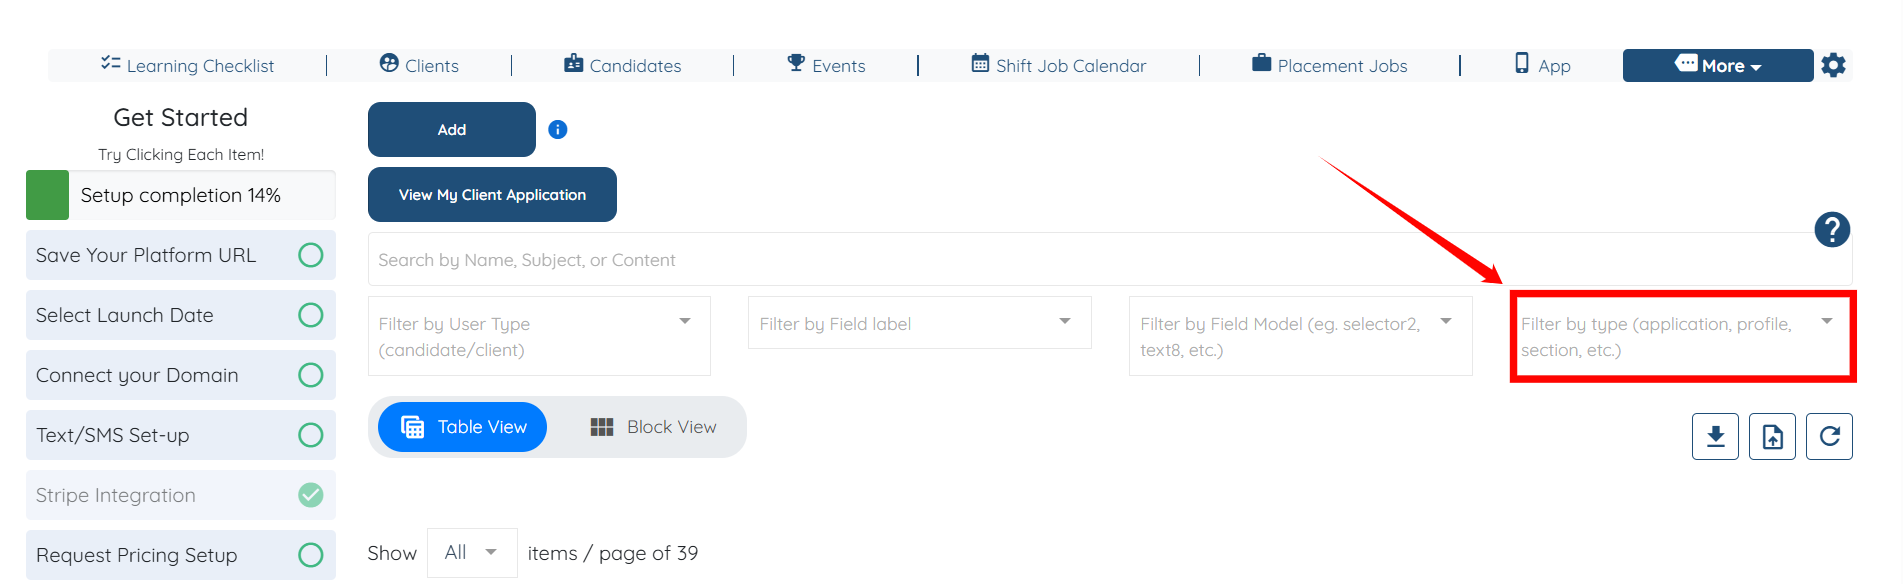This screenshot has width=1903, height=584.
Task: Open the items per page All dropdown
Action: (471, 553)
